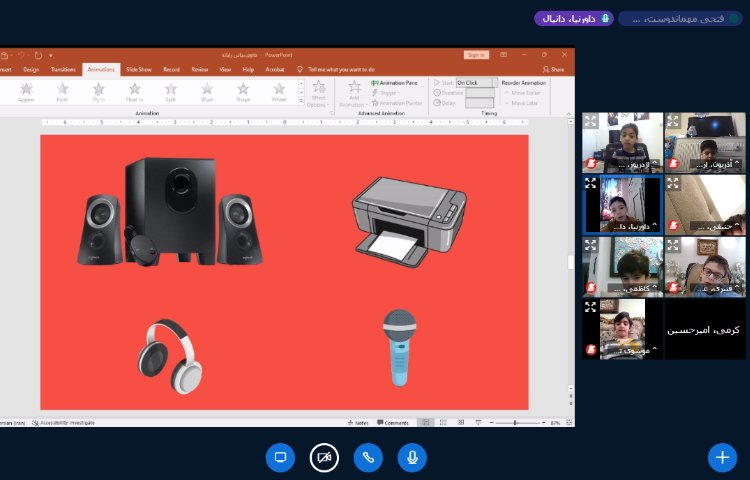Toggle the Notes pane in the status bar
The width and height of the screenshot is (750, 480).
[358, 423]
